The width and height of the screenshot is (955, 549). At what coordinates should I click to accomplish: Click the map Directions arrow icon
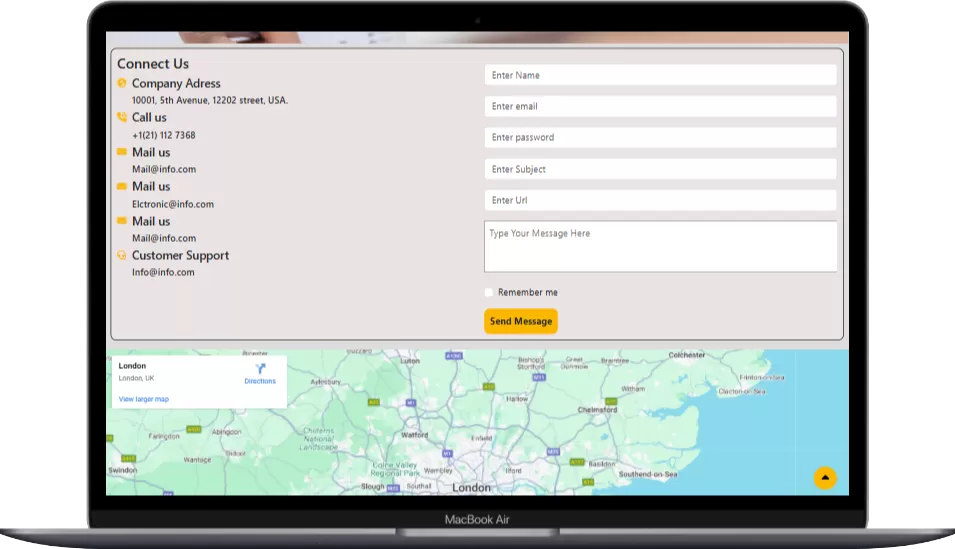pos(260,369)
